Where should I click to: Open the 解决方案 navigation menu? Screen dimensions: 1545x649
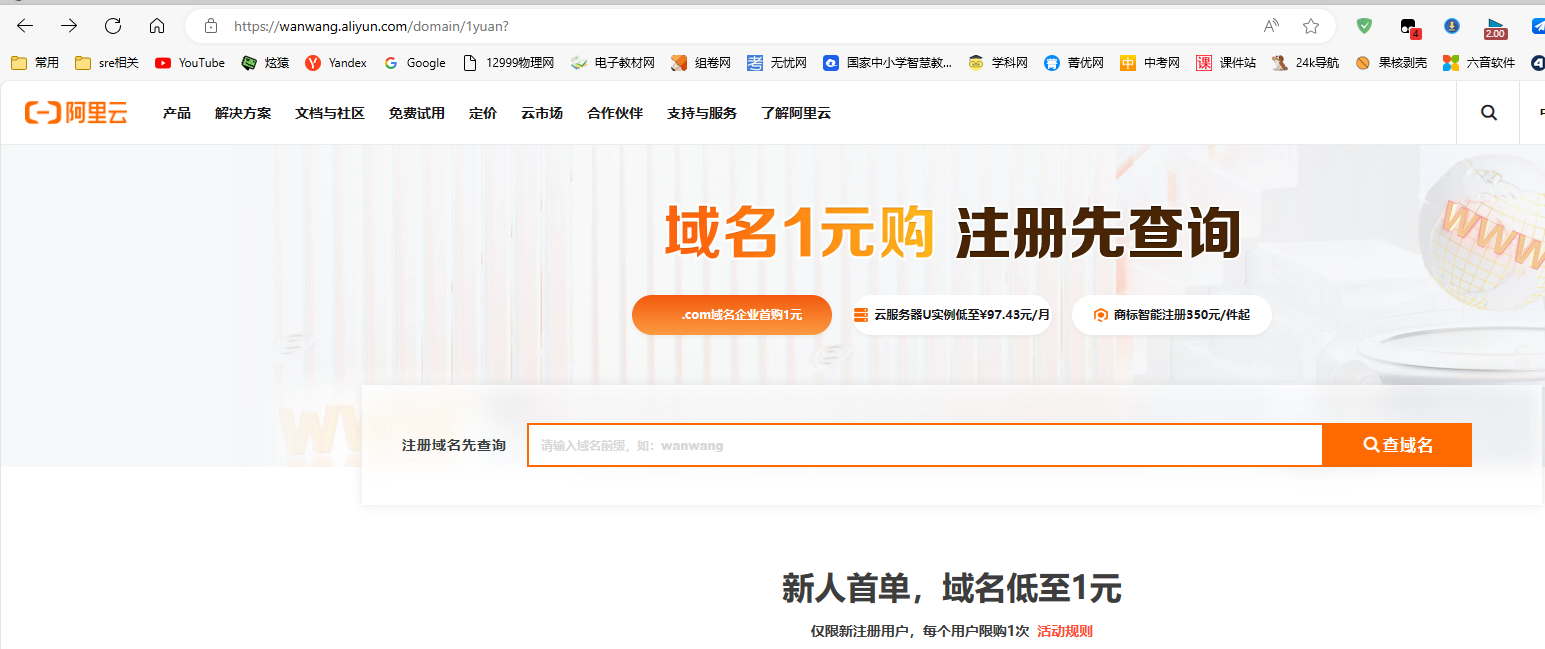[x=243, y=113]
